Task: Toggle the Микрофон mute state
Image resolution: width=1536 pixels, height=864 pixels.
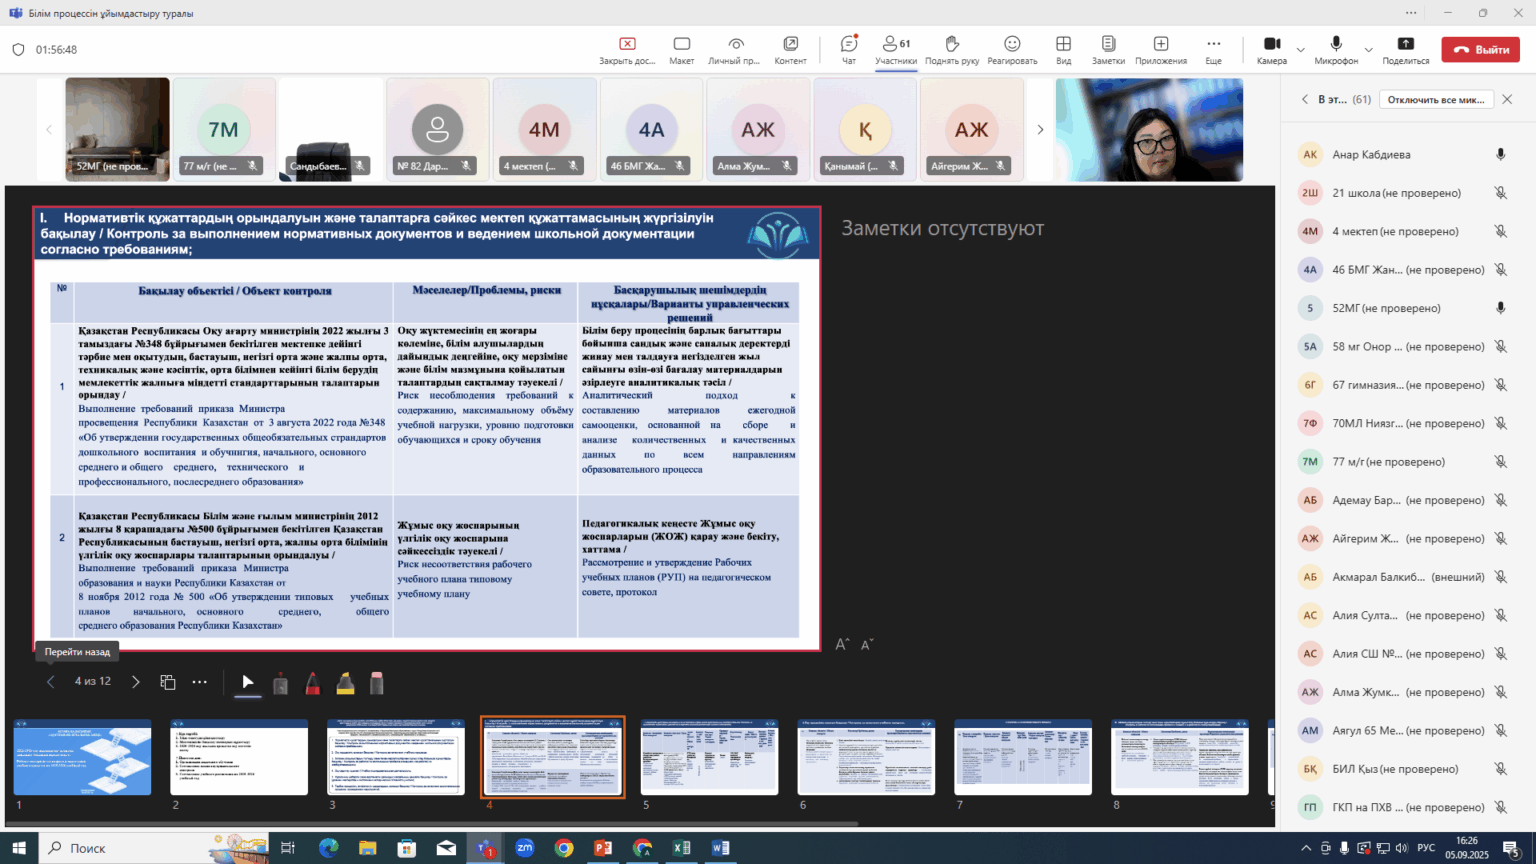Action: 1335,49
